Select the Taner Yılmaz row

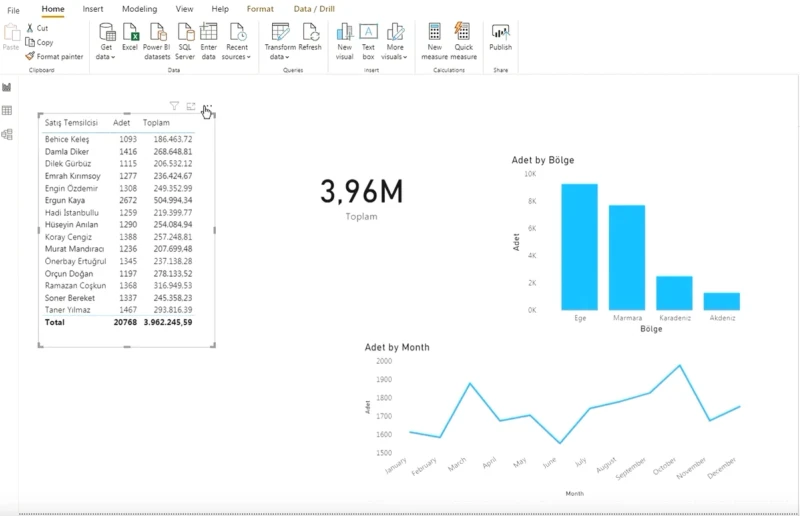coord(118,310)
